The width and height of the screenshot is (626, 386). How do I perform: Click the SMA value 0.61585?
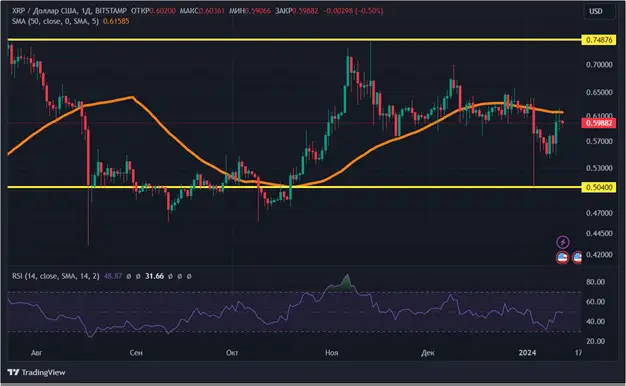point(116,21)
